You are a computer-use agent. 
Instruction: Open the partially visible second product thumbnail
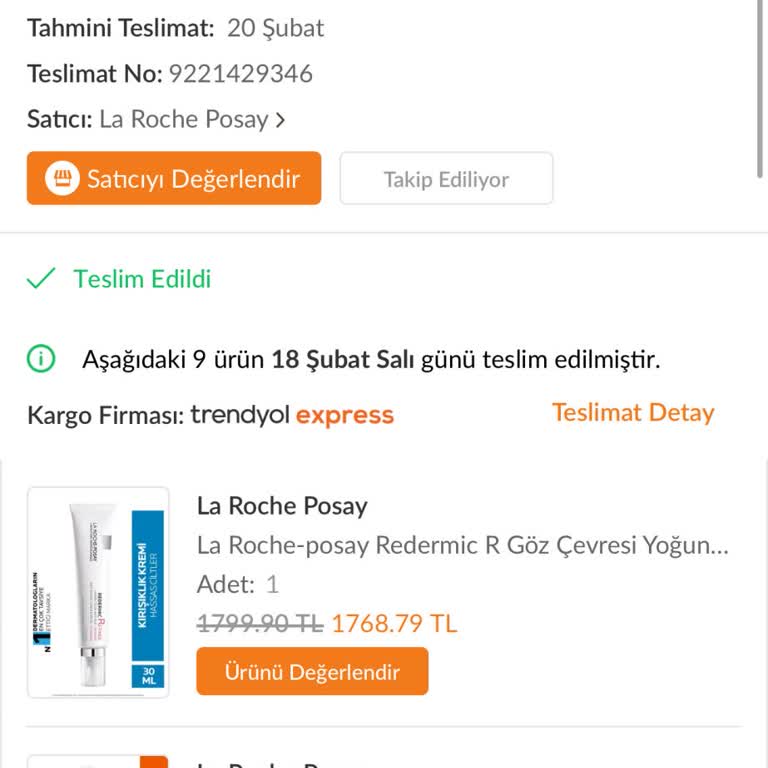pos(90,762)
